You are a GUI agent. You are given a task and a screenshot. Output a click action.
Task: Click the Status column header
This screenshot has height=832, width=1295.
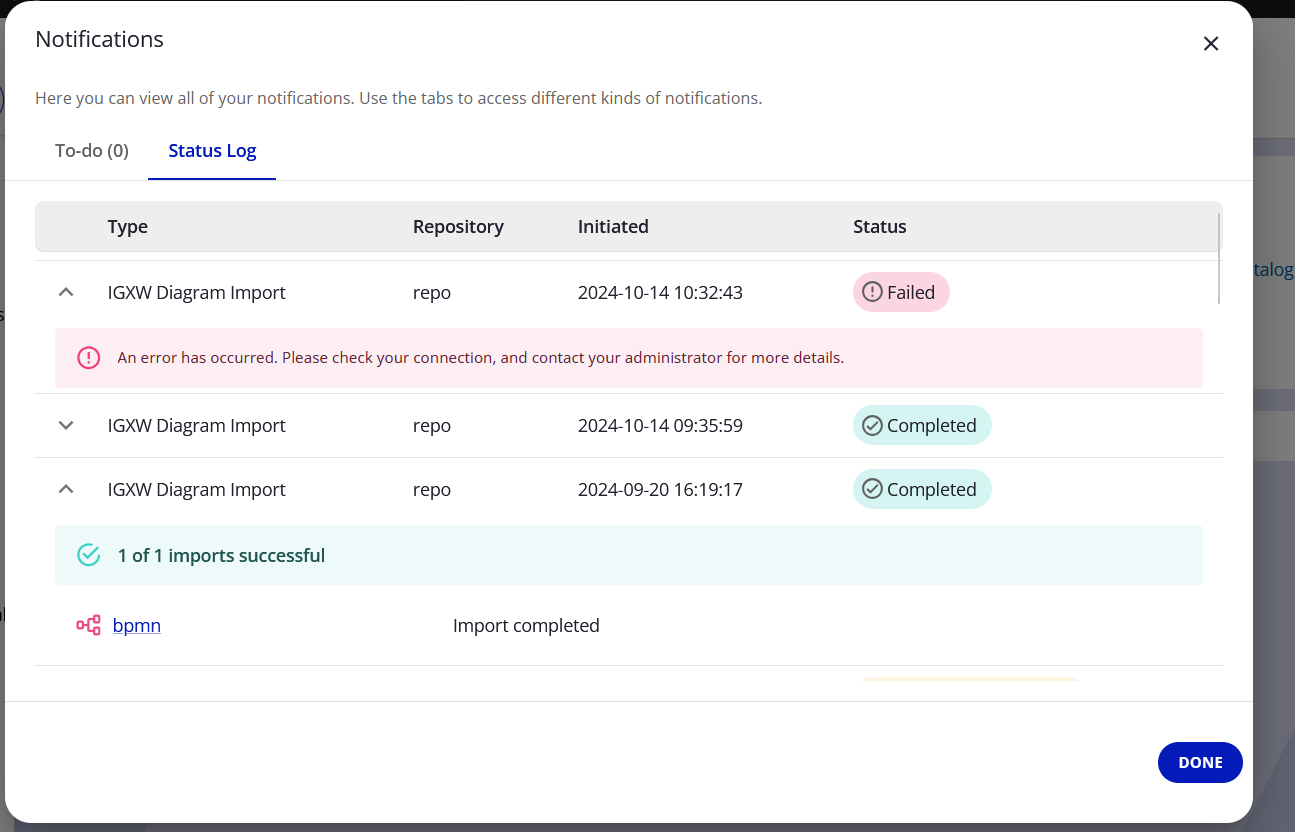tap(879, 227)
